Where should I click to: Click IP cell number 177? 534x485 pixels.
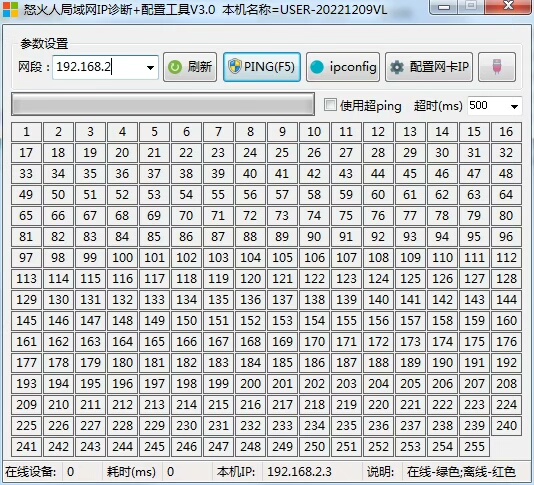(x=27, y=363)
